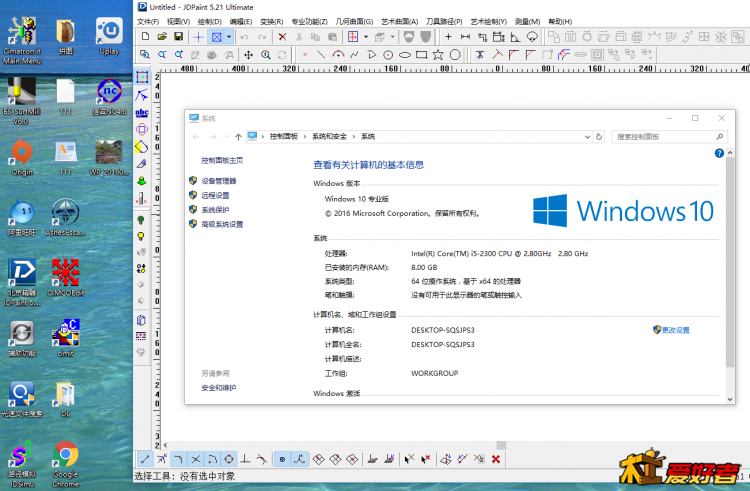Click the scroll down arrow in System window
Screen dimensions: 750x491
(x=730, y=399)
